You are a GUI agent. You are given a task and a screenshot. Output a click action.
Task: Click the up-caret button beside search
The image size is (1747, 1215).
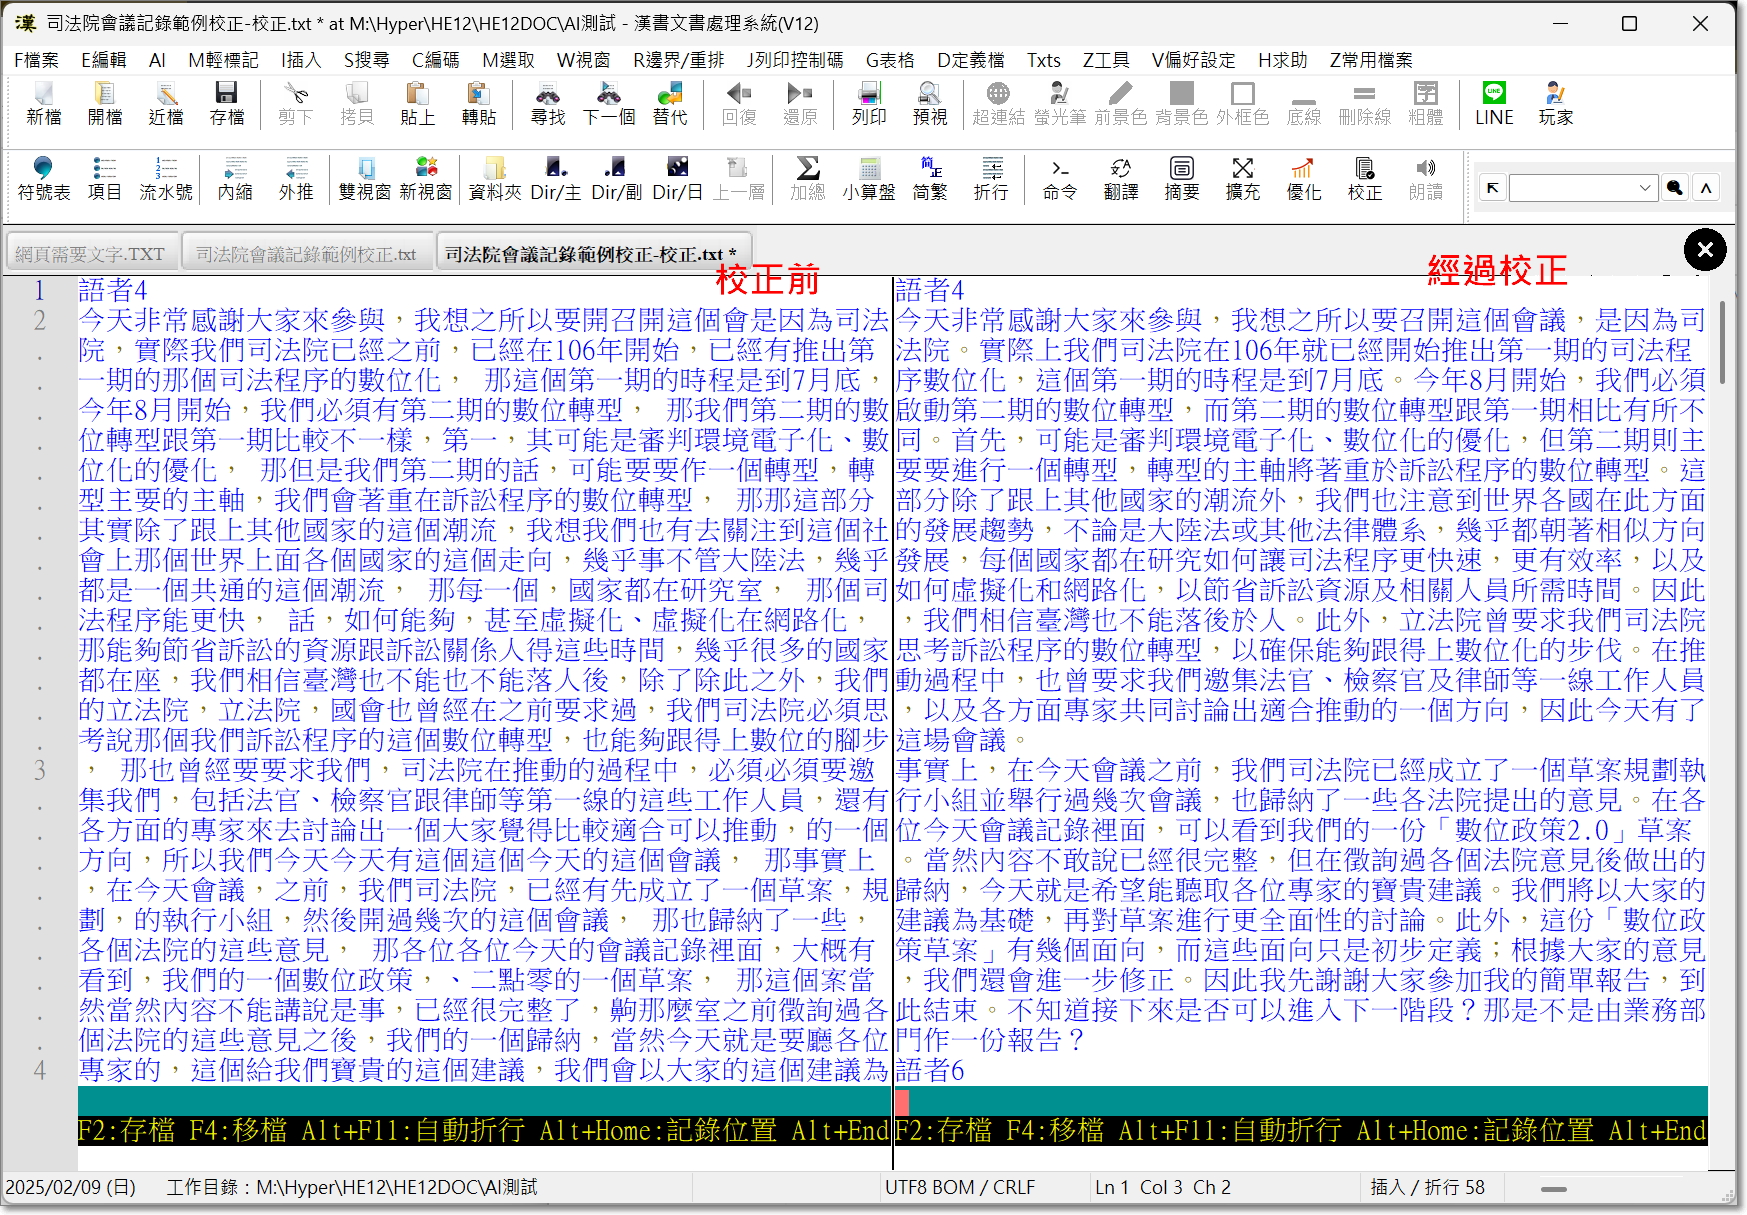[1706, 187]
